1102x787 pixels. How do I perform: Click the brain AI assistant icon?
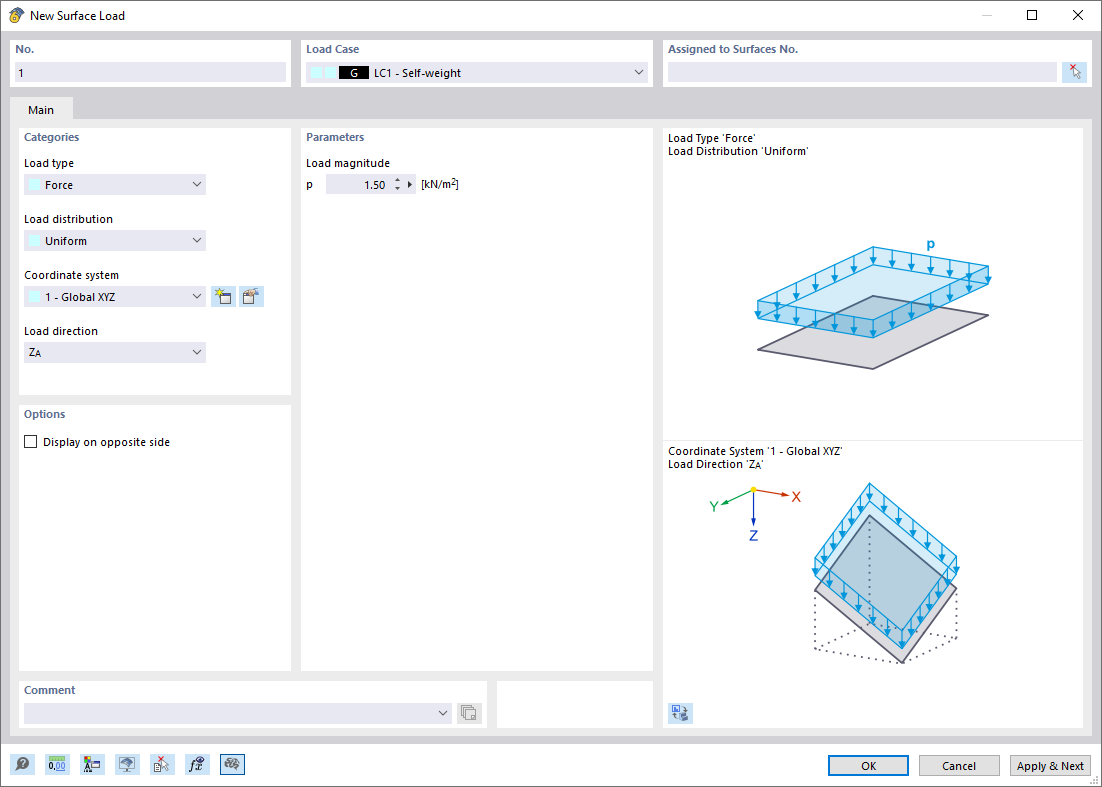[x=233, y=765]
